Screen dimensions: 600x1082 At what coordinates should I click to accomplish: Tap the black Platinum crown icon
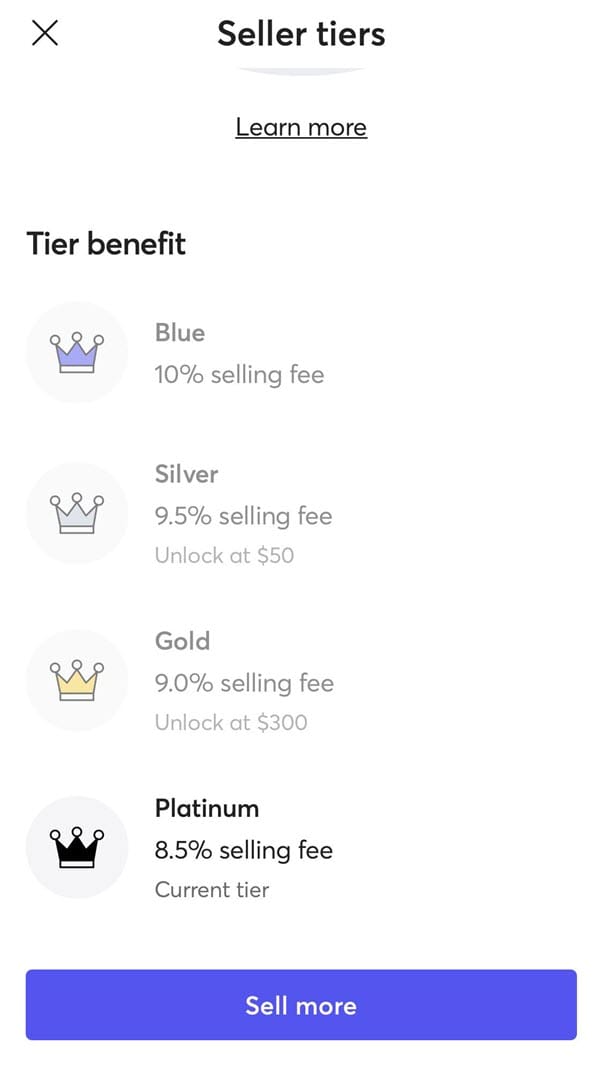click(x=77, y=847)
